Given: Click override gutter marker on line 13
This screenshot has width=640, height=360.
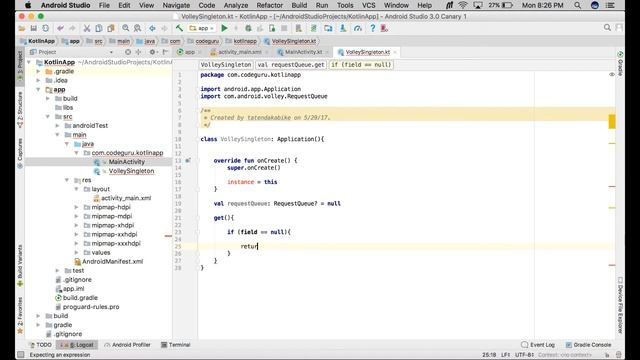Looking at the screenshot, I should point(188,160).
